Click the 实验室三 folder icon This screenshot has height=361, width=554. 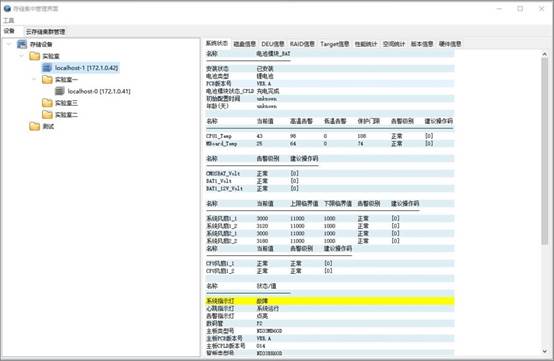point(47,103)
